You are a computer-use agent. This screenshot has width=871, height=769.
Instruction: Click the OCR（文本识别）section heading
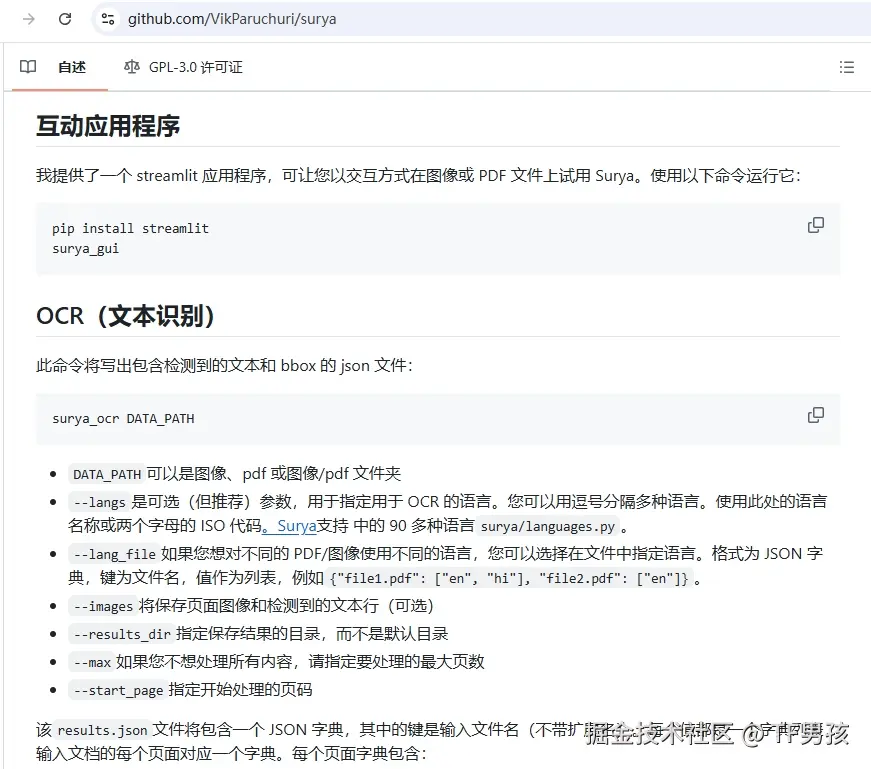pyautogui.click(x=126, y=315)
